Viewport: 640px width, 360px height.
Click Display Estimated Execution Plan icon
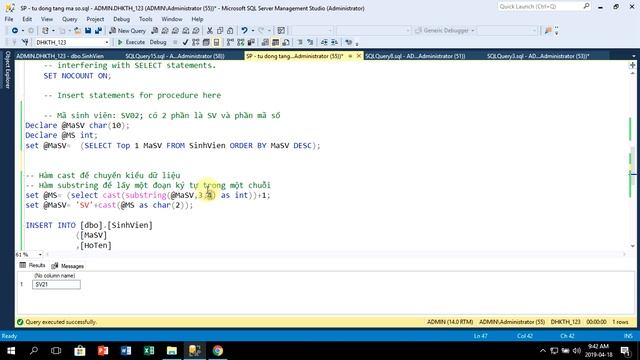tap(196, 42)
